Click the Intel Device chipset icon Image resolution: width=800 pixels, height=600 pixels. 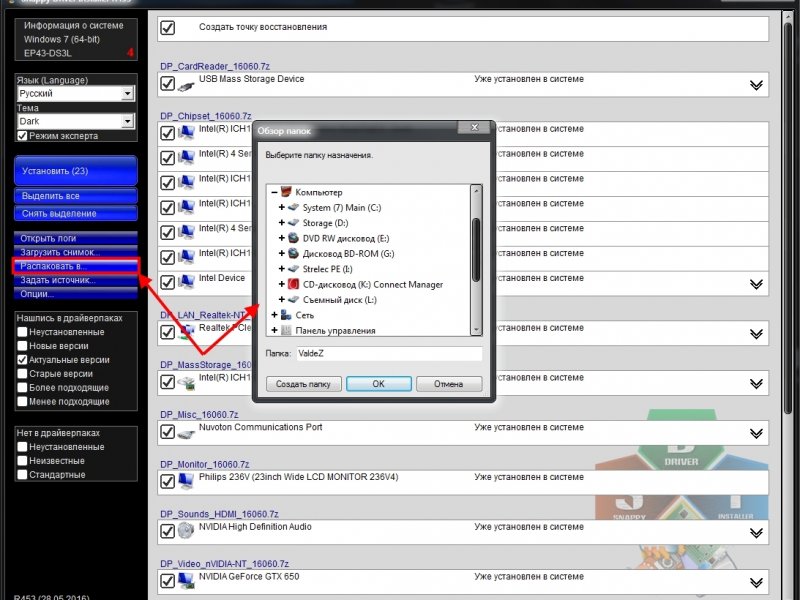186,282
